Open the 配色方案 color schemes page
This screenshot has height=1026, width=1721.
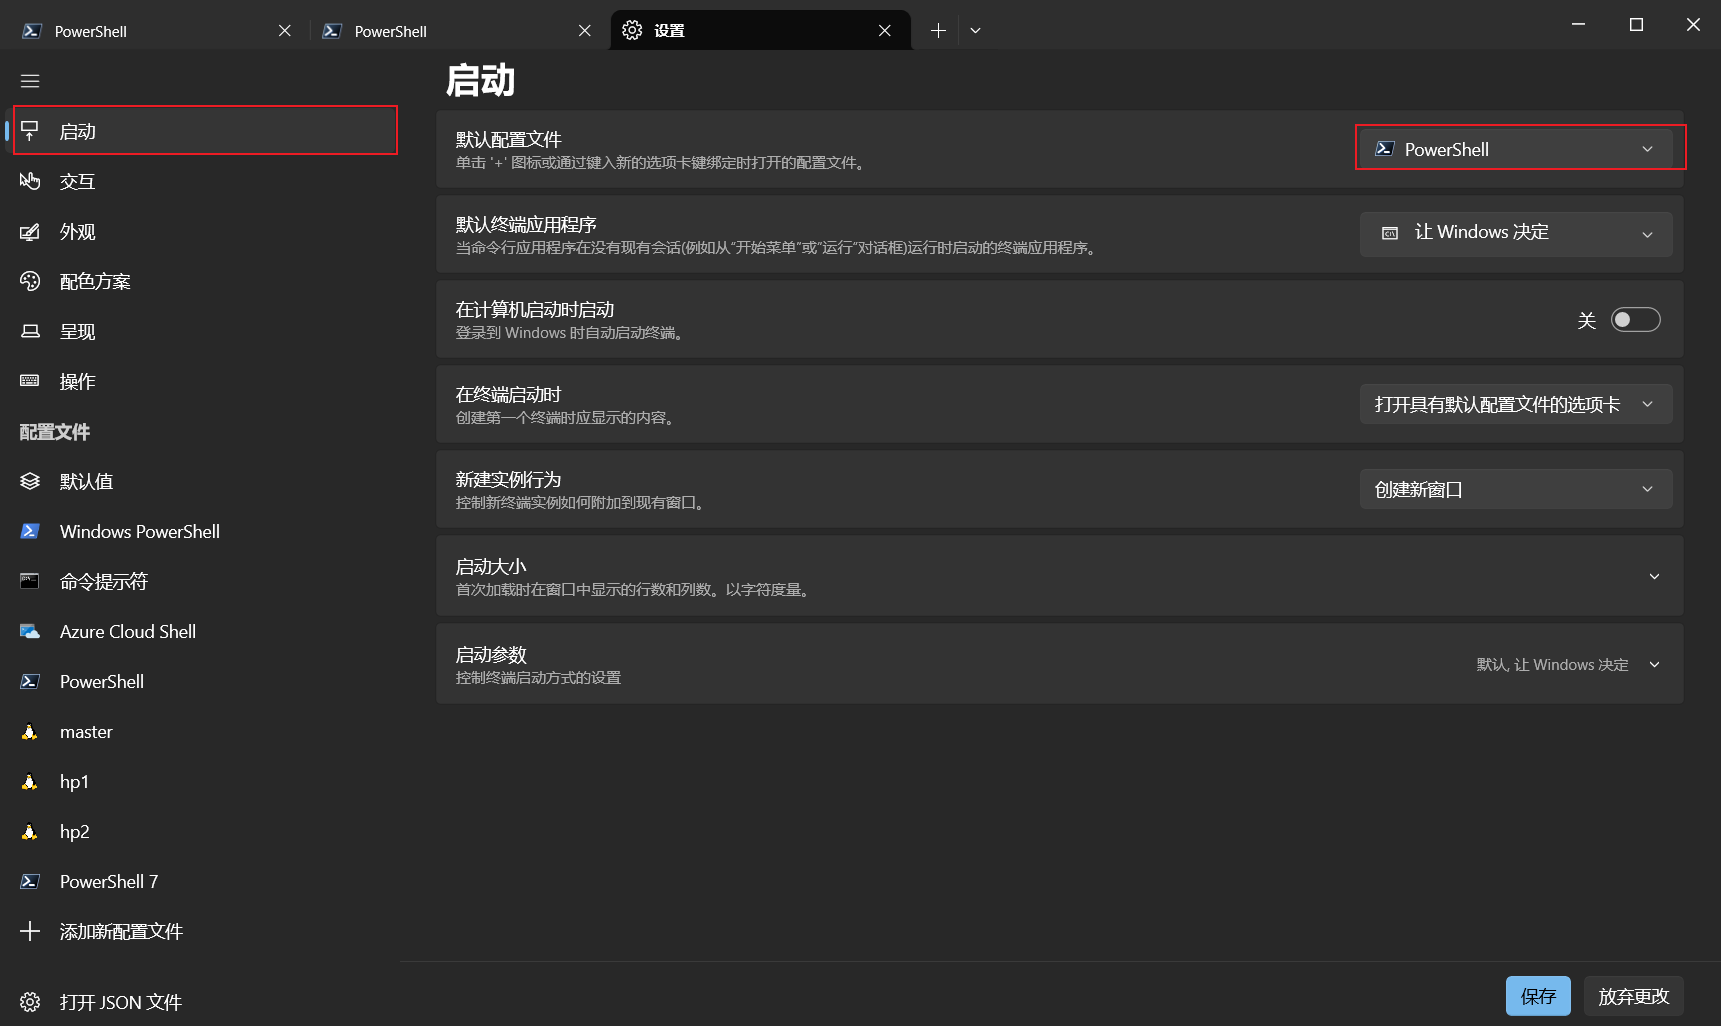(x=95, y=282)
